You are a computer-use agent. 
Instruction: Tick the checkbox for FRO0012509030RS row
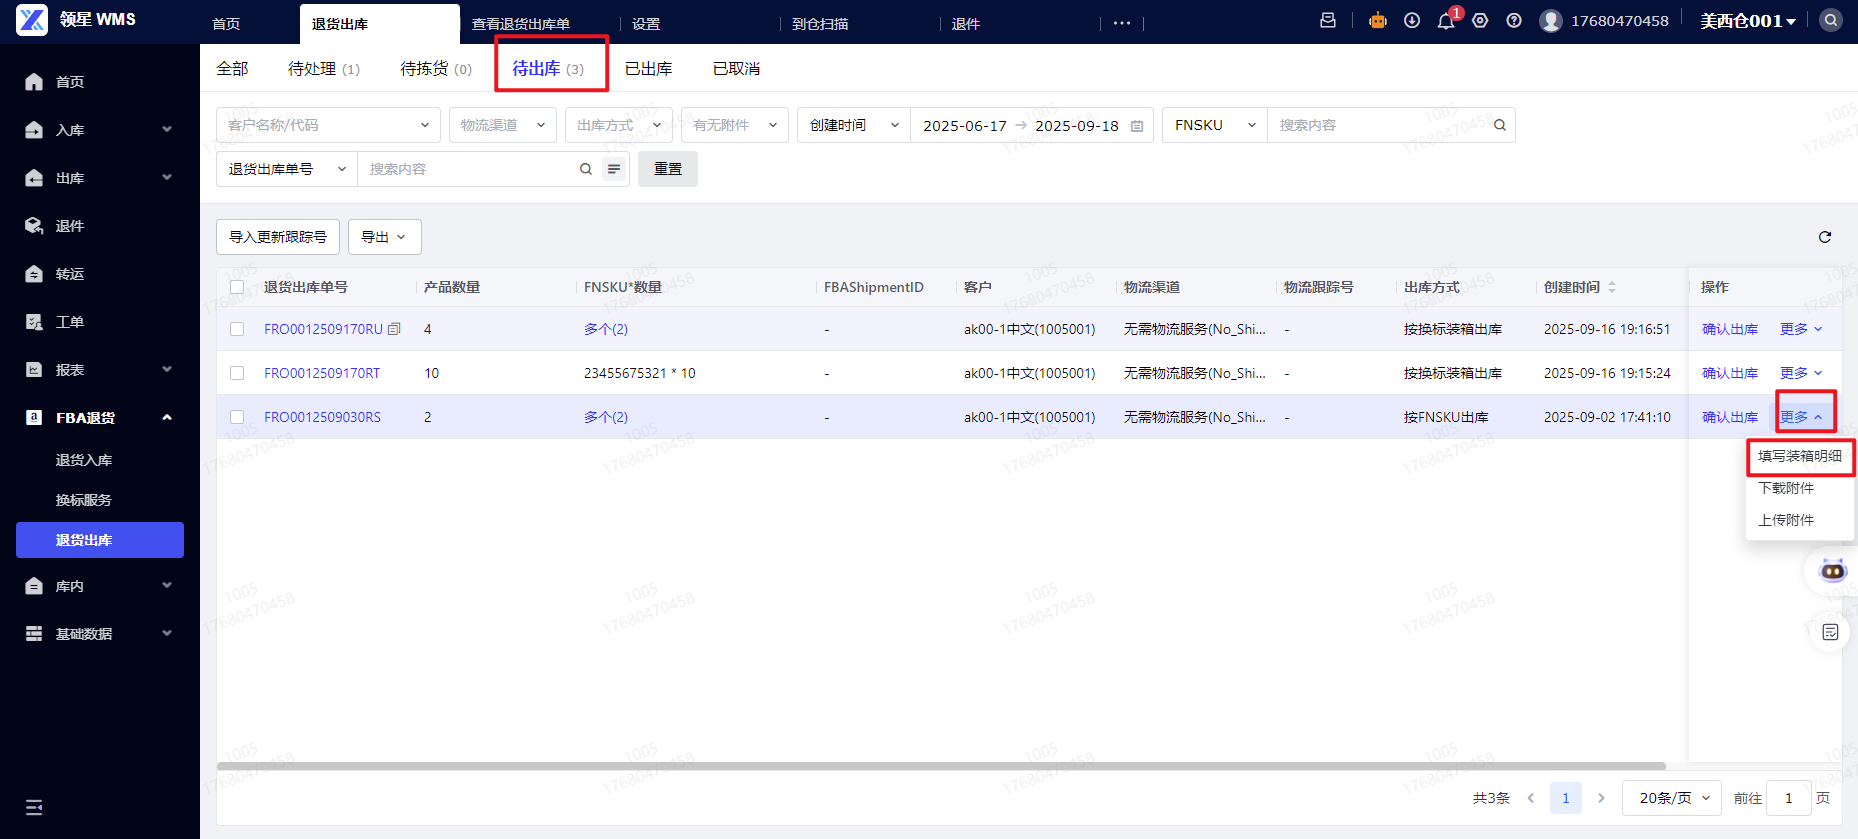[x=237, y=417]
